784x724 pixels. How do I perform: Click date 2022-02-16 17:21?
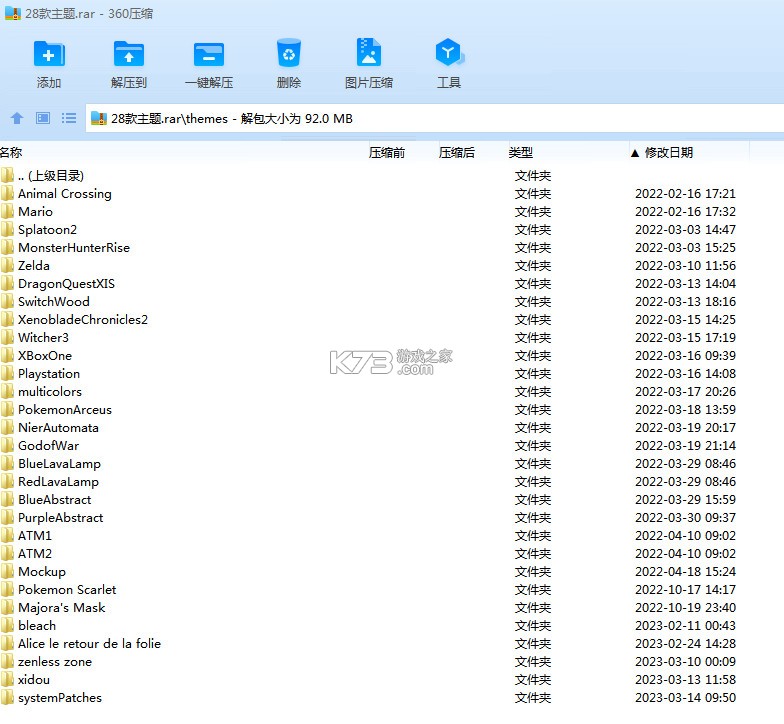click(685, 194)
